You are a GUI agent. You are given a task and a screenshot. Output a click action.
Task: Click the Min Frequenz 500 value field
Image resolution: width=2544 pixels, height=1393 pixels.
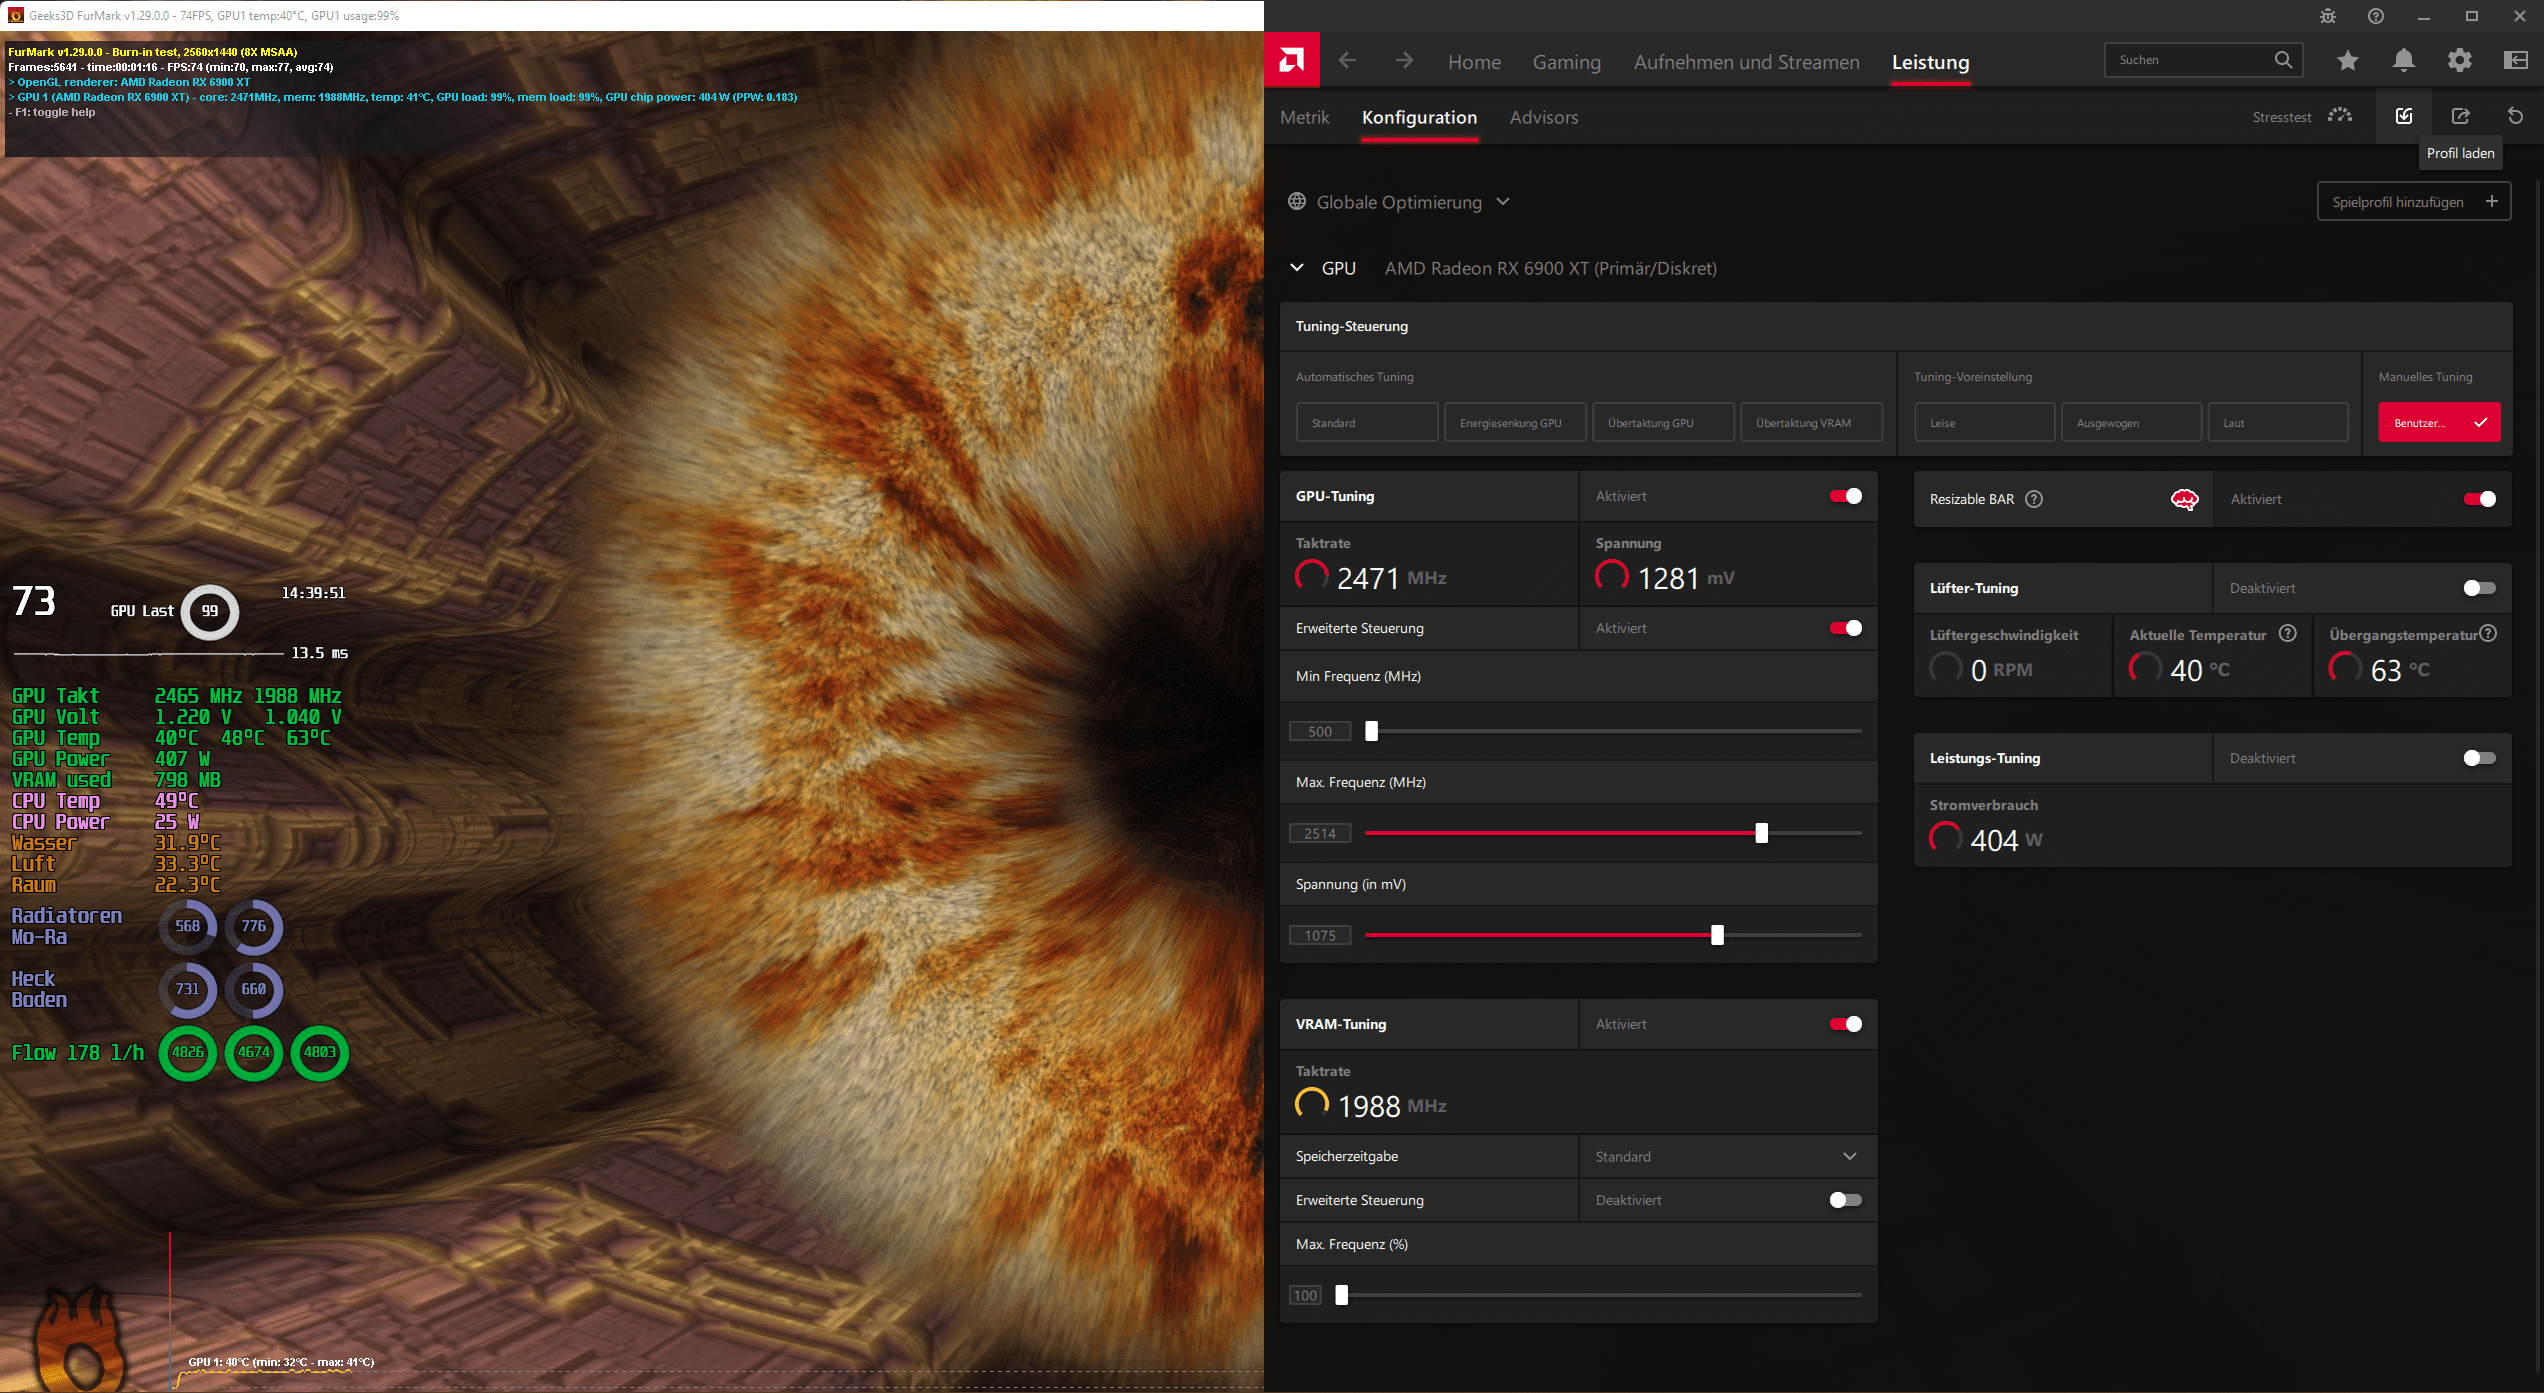coord(1320,731)
